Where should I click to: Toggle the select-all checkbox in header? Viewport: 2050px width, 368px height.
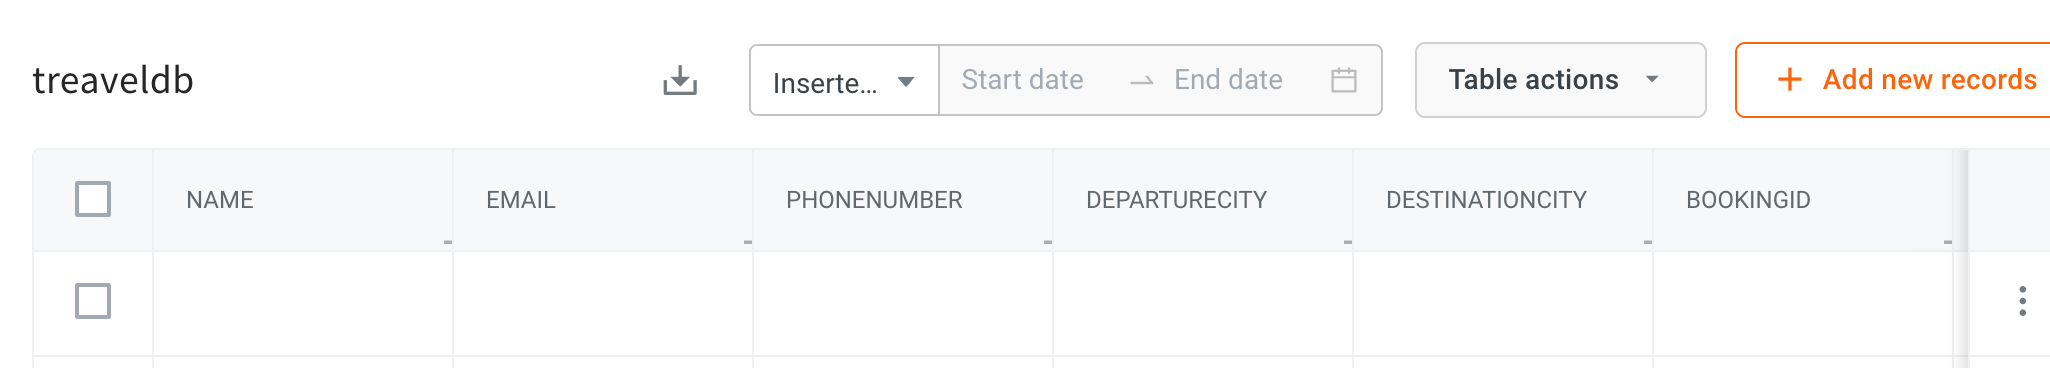click(93, 199)
